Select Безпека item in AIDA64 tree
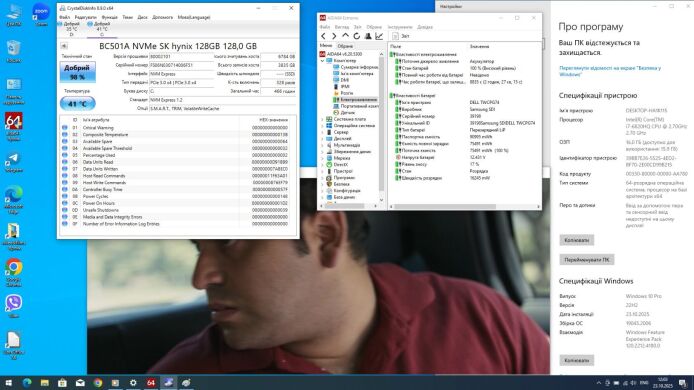694x390 pixels. click(x=338, y=184)
